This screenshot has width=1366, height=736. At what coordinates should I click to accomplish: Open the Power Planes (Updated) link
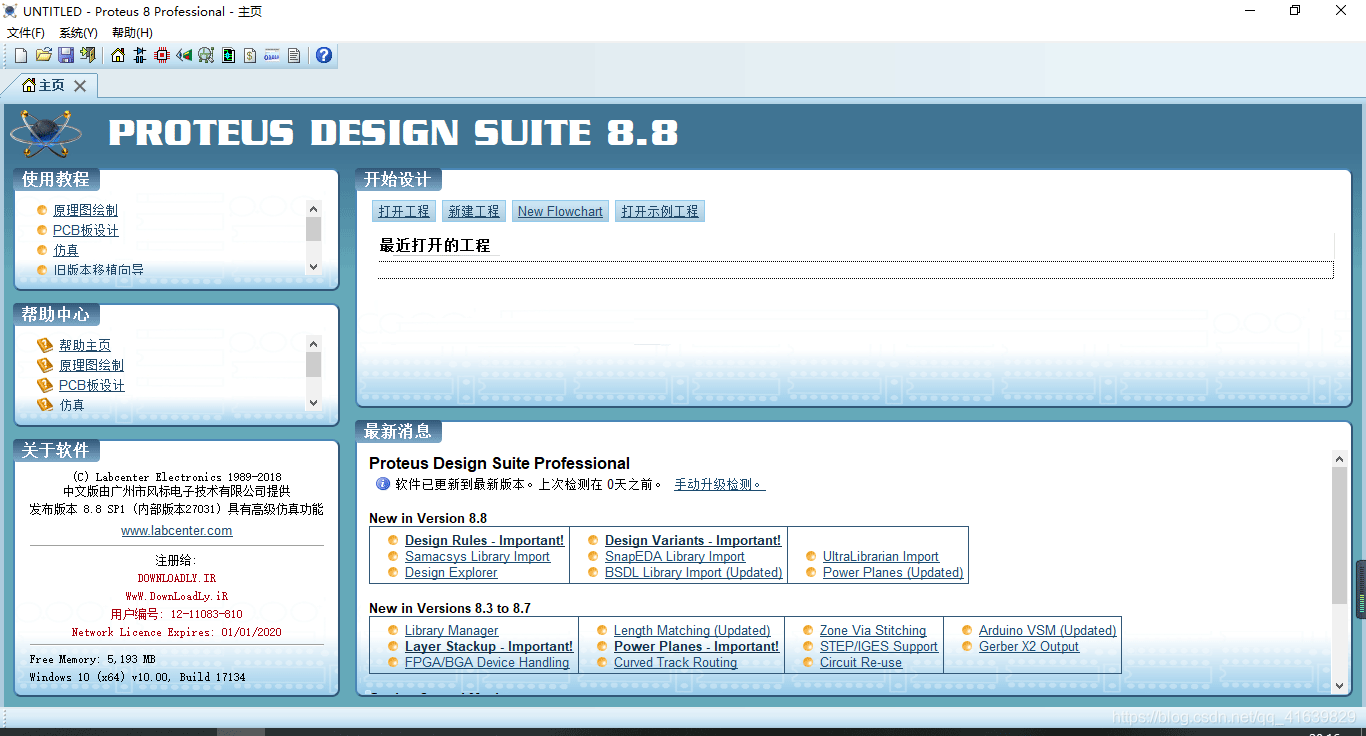[893, 573]
